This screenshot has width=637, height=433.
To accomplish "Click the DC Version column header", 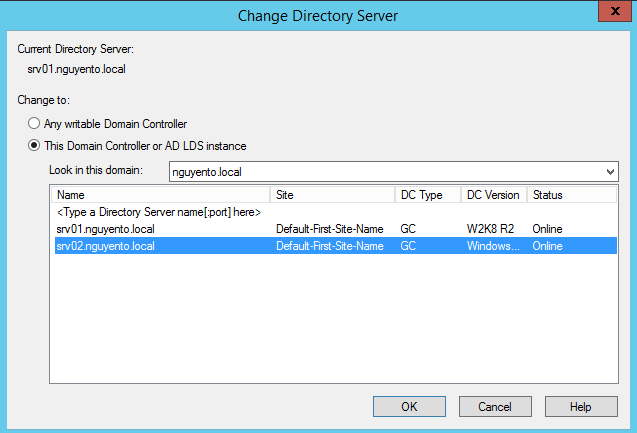I will click(x=494, y=195).
